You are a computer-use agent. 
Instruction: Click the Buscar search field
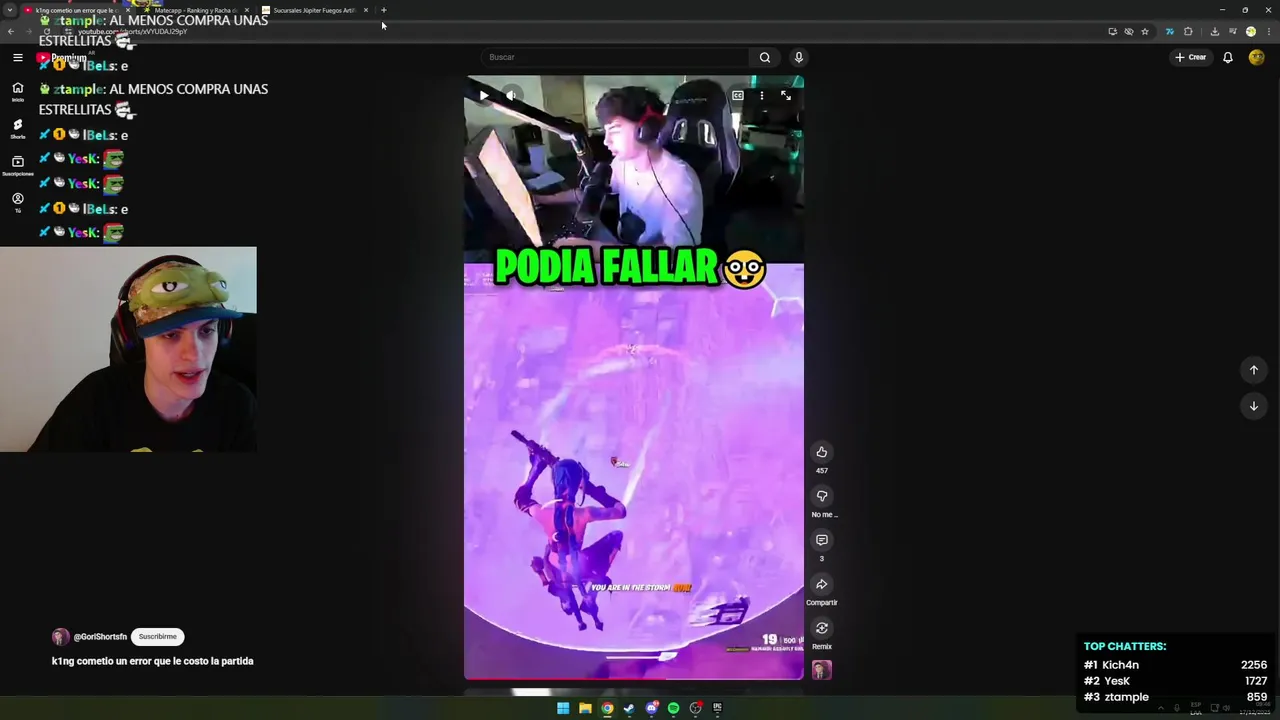(615, 57)
